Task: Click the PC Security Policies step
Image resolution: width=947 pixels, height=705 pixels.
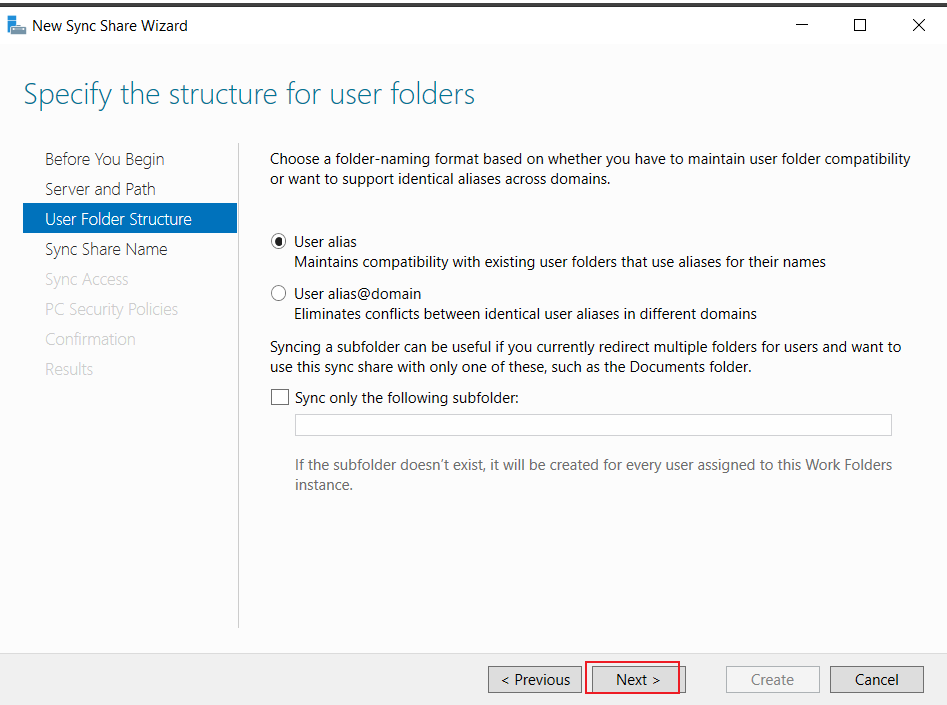Action: click(x=112, y=309)
